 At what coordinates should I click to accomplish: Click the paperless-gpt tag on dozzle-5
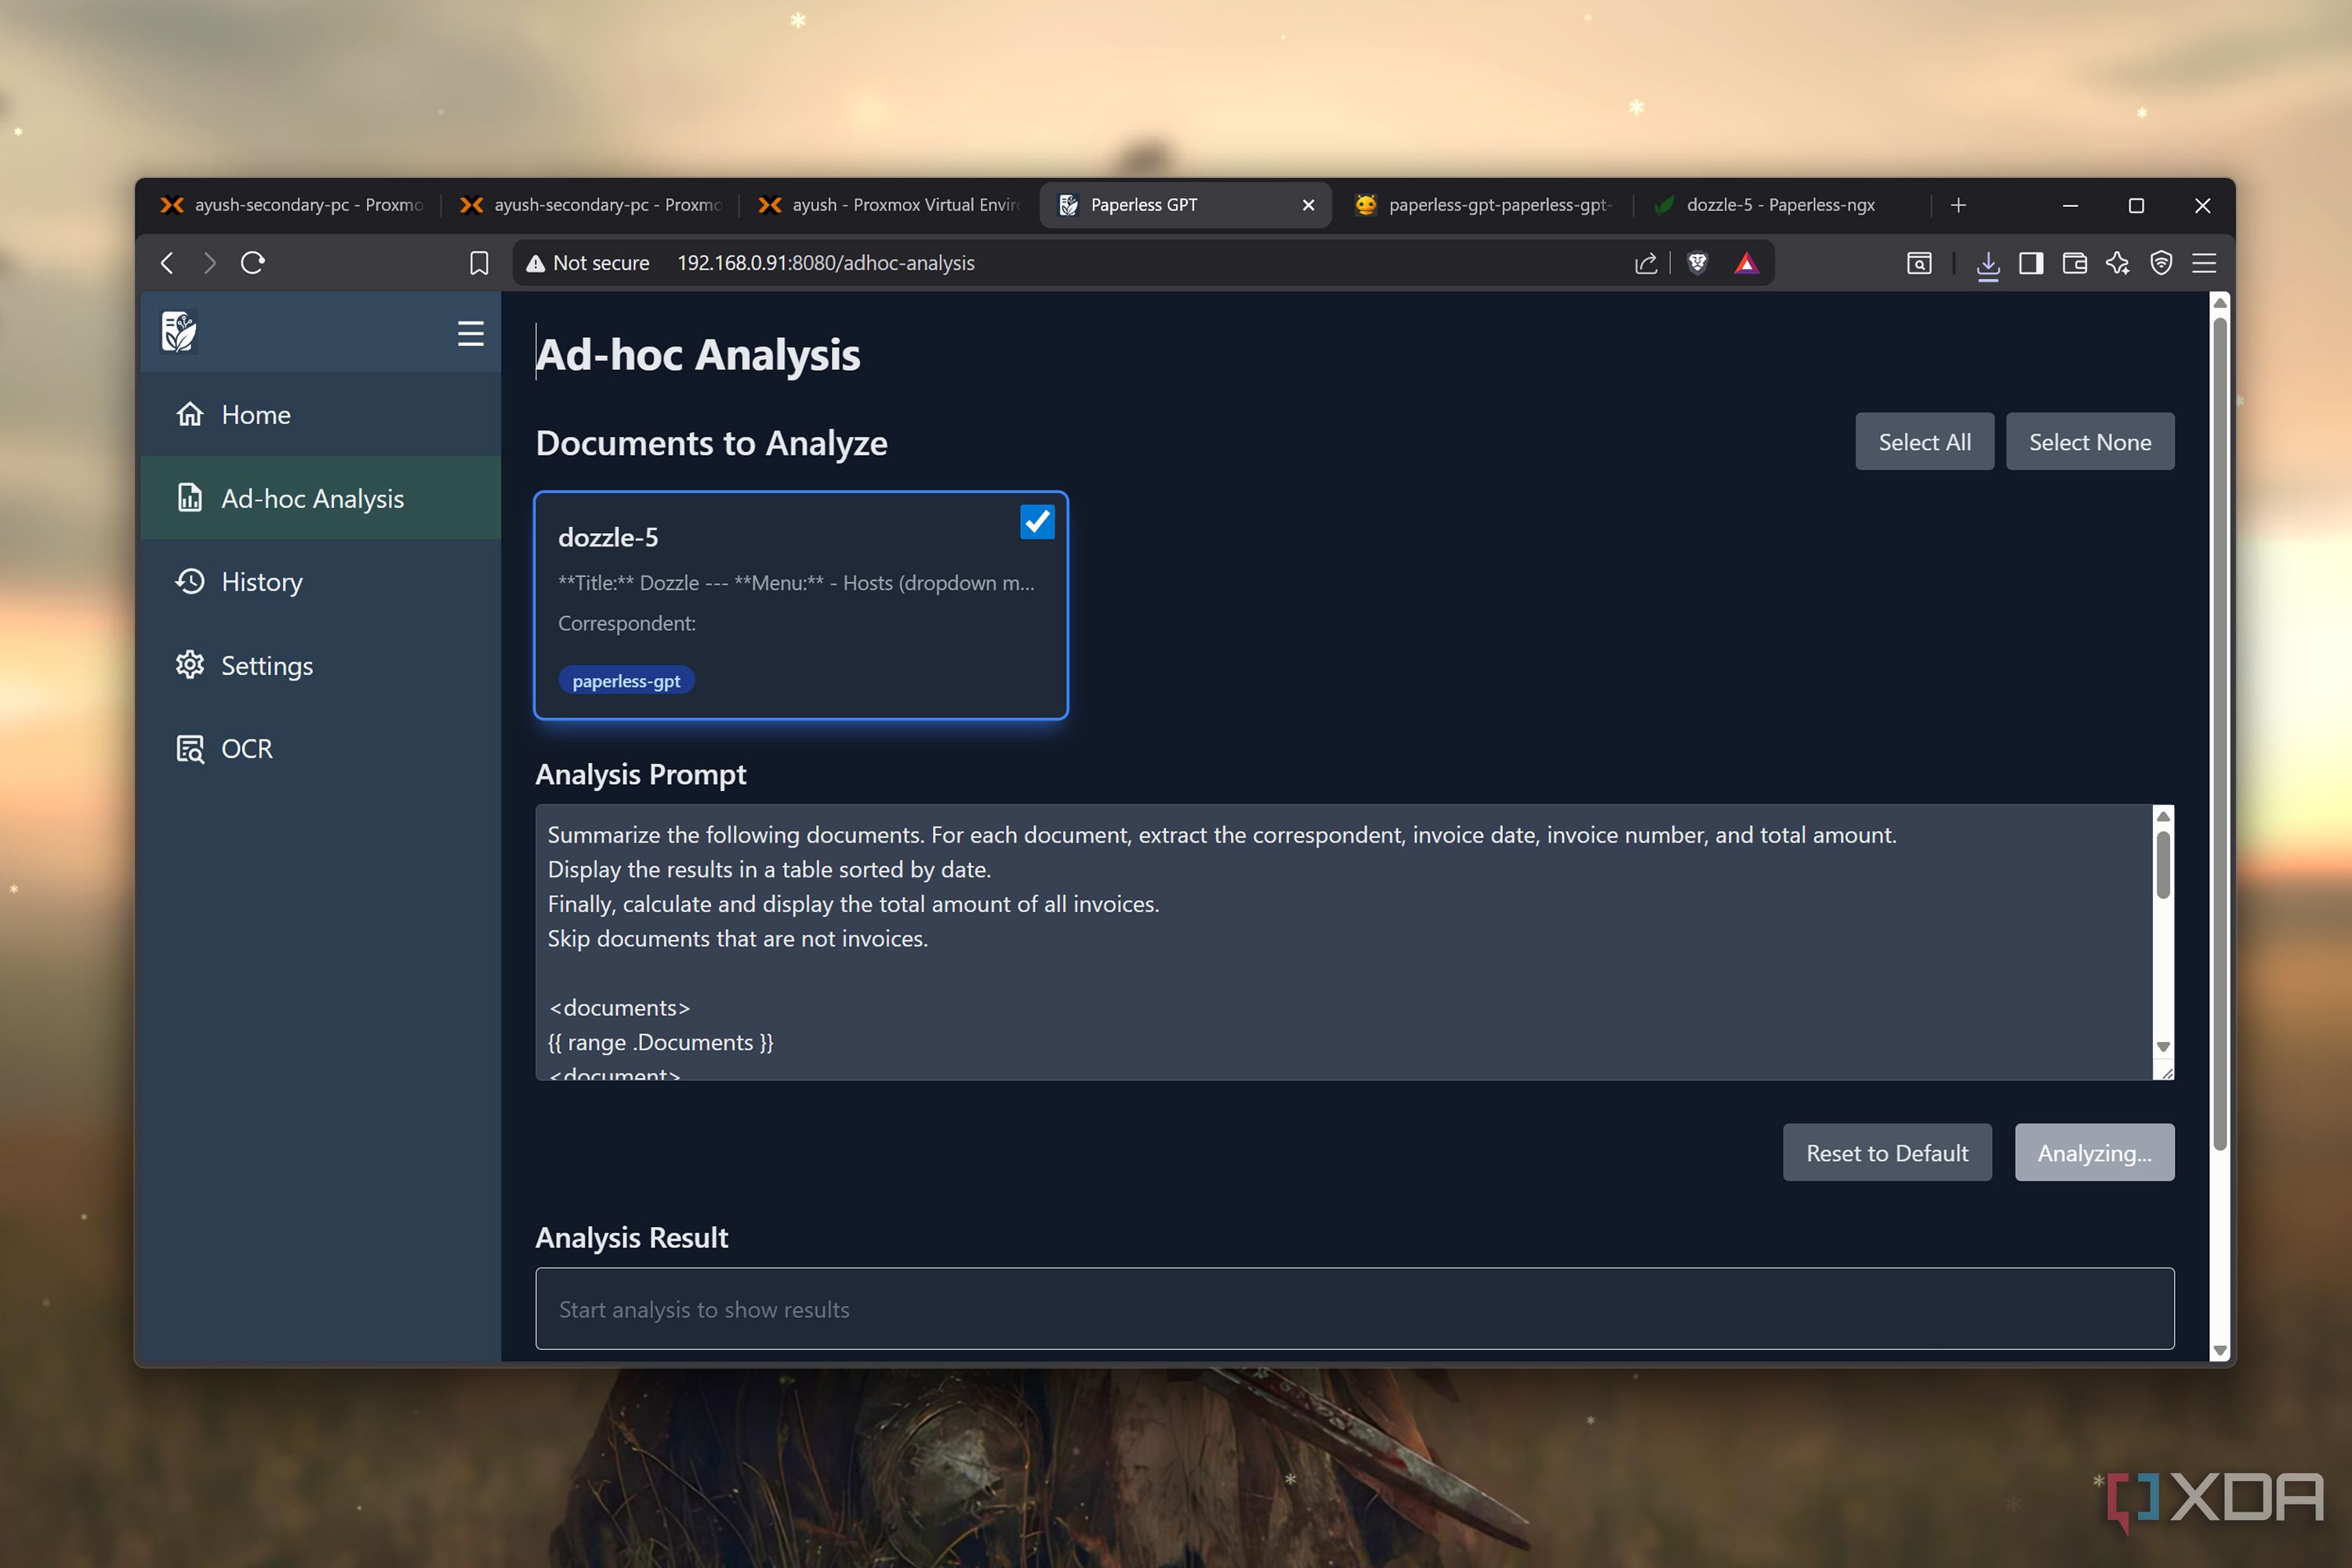(x=626, y=680)
